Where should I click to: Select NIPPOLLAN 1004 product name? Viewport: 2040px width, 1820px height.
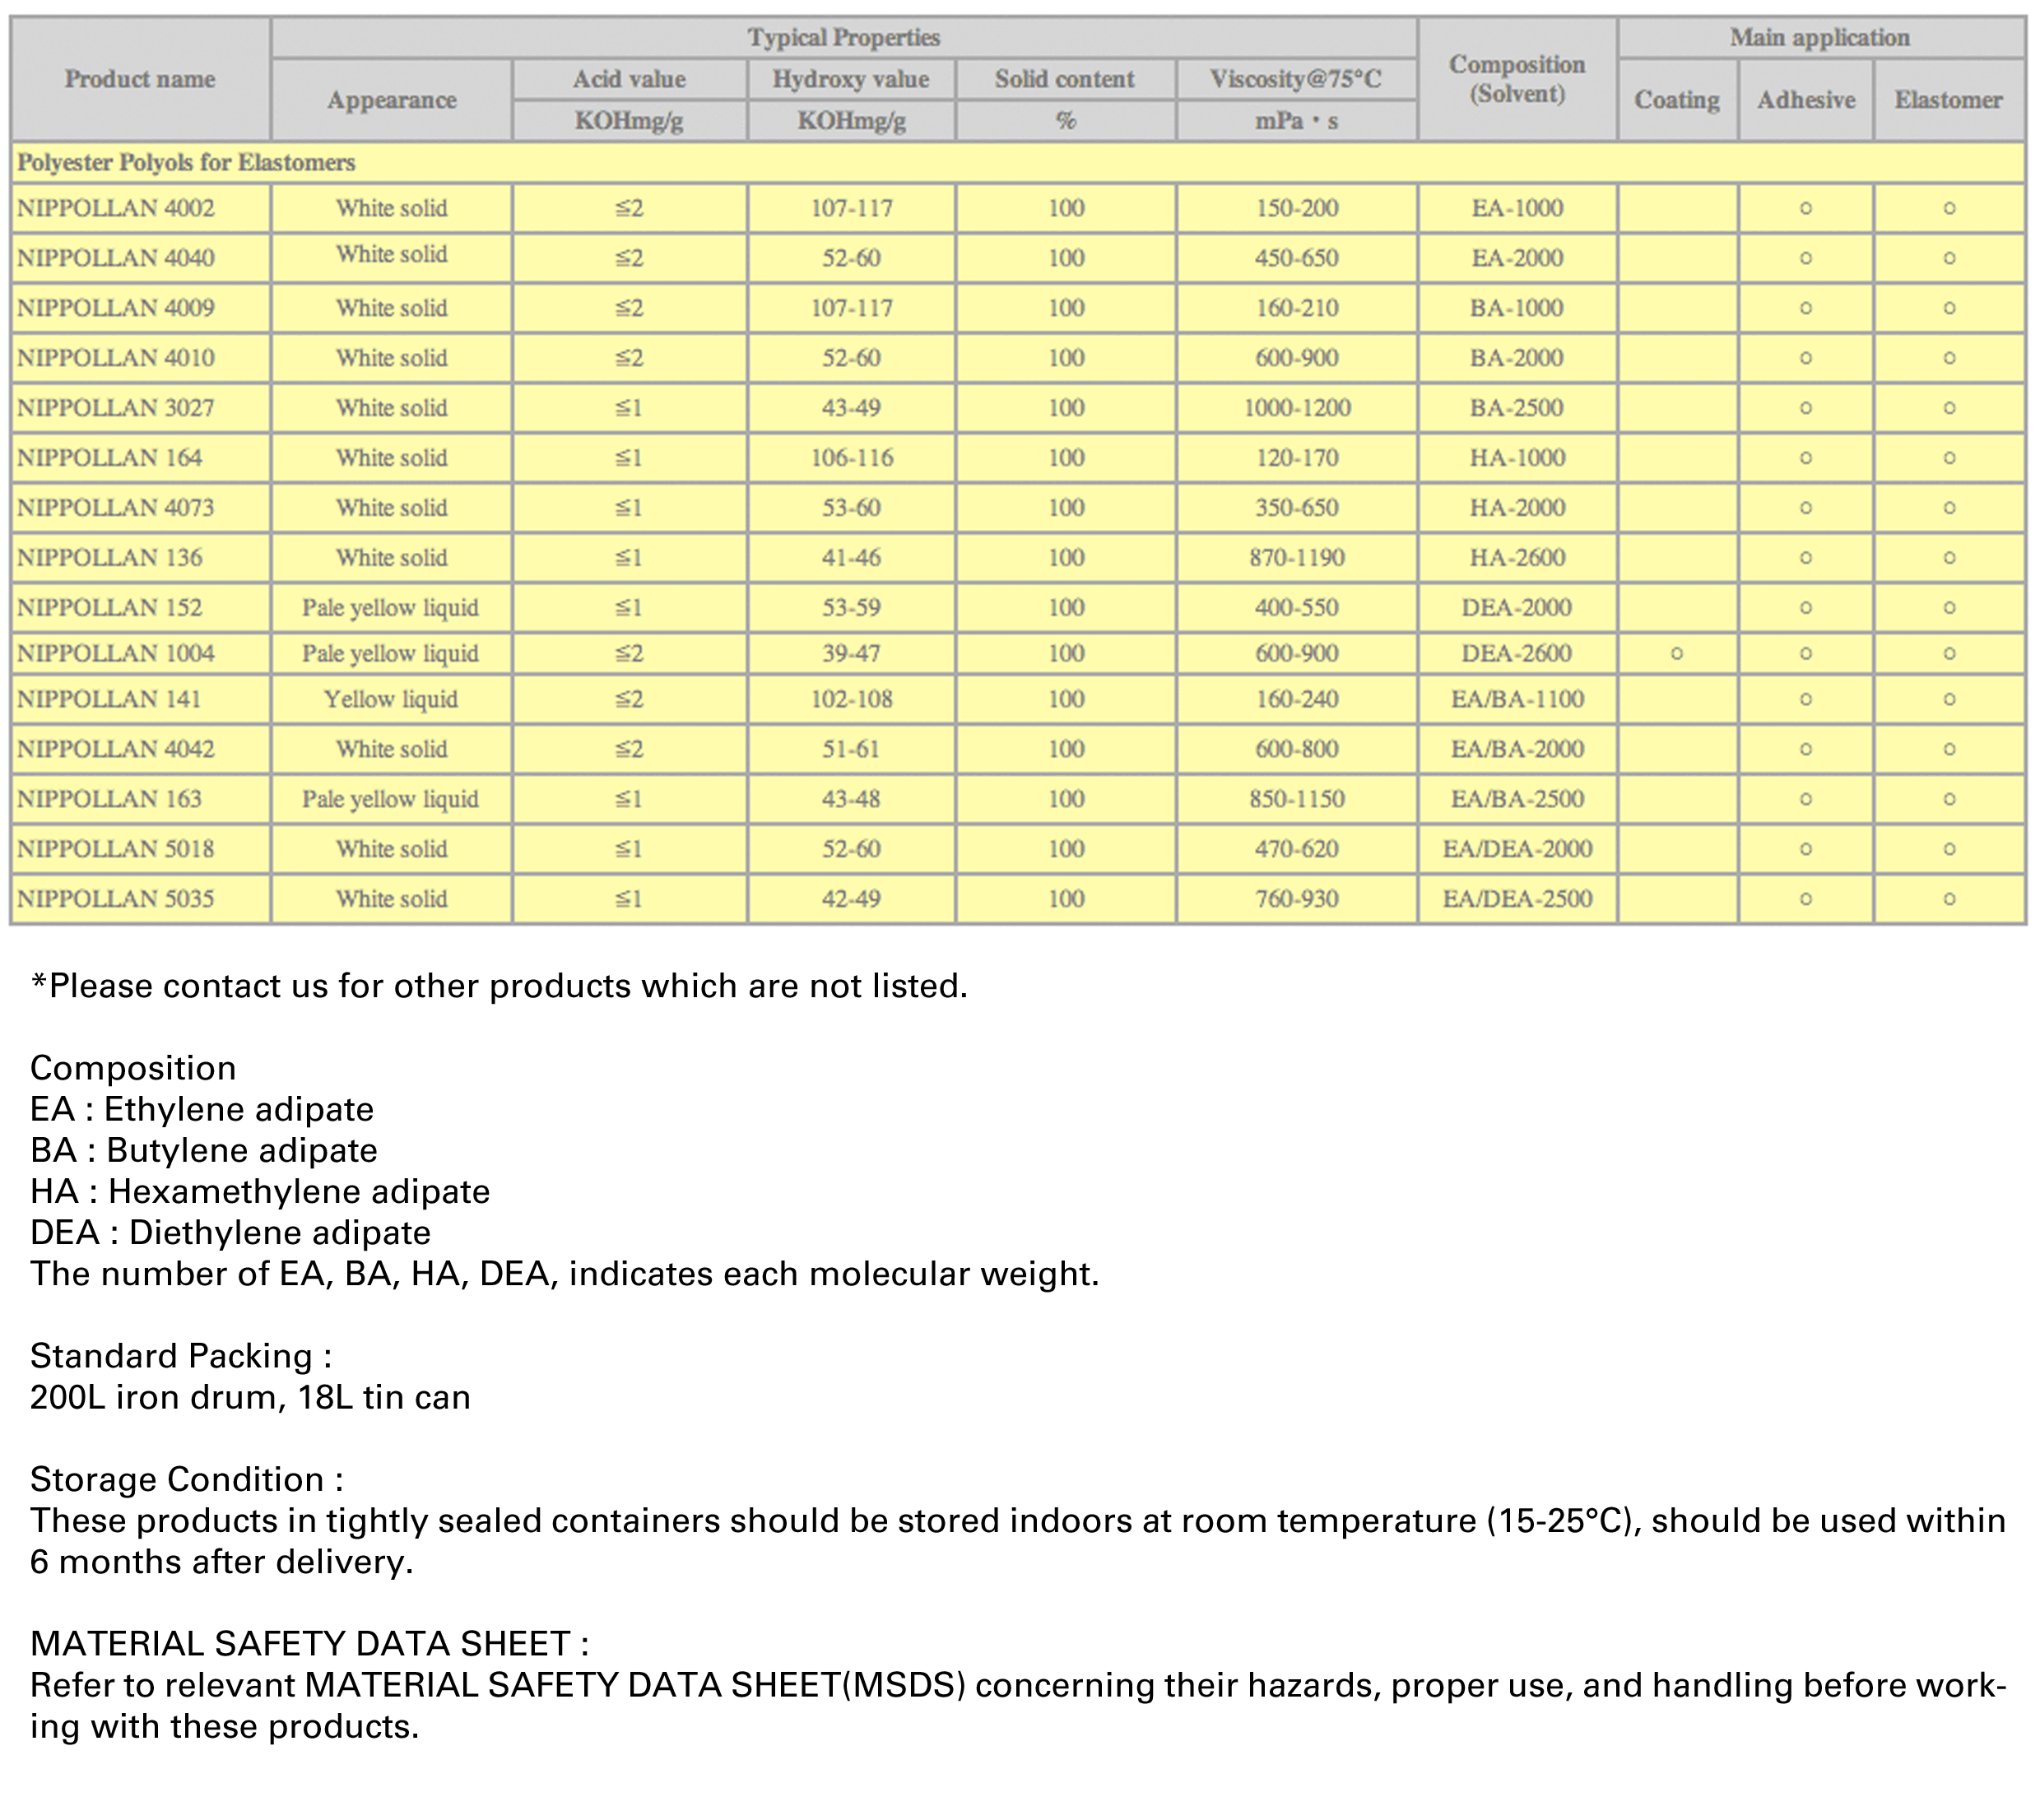point(116,653)
